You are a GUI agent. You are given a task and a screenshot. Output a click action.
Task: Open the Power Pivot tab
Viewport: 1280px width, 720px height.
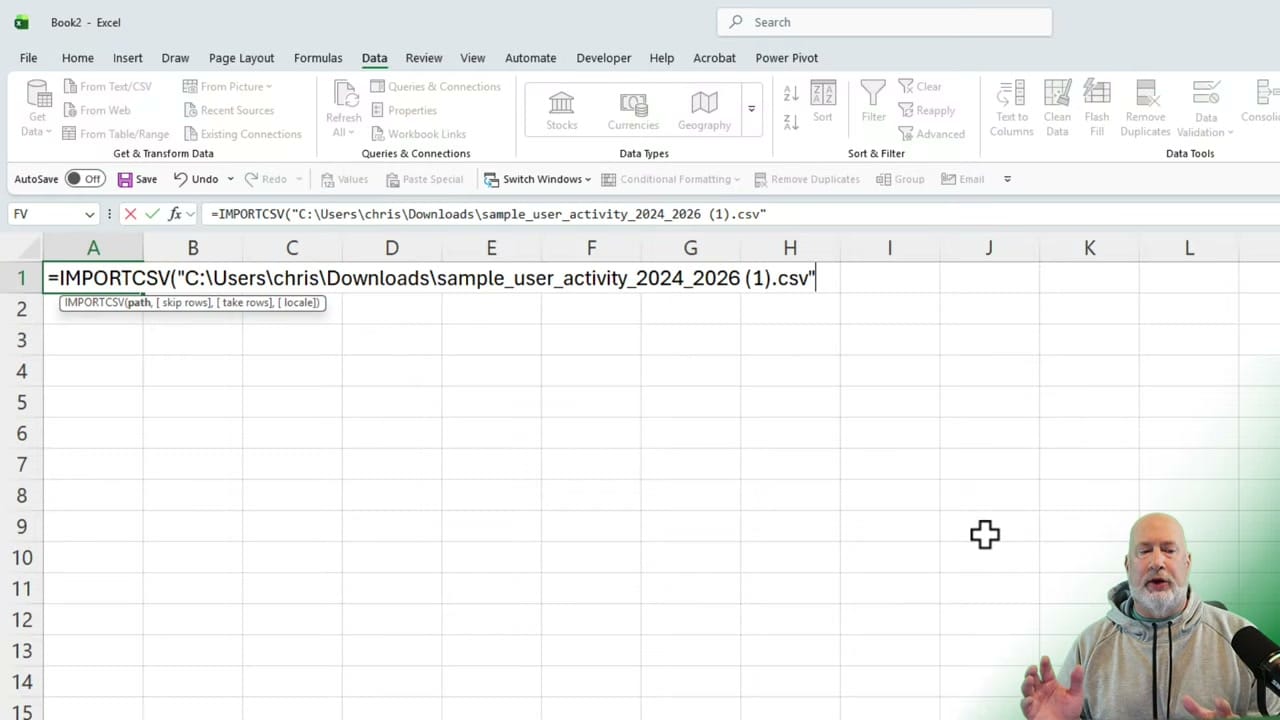(x=786, y=57)
